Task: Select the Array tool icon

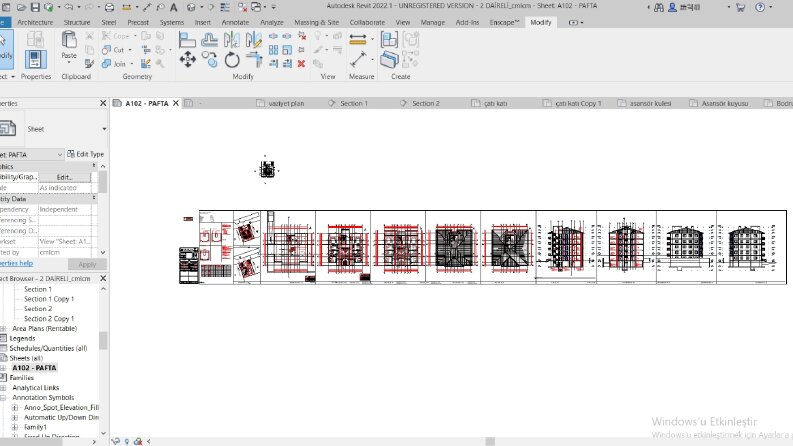Action: pyautogui.click(x=273, y=50)
